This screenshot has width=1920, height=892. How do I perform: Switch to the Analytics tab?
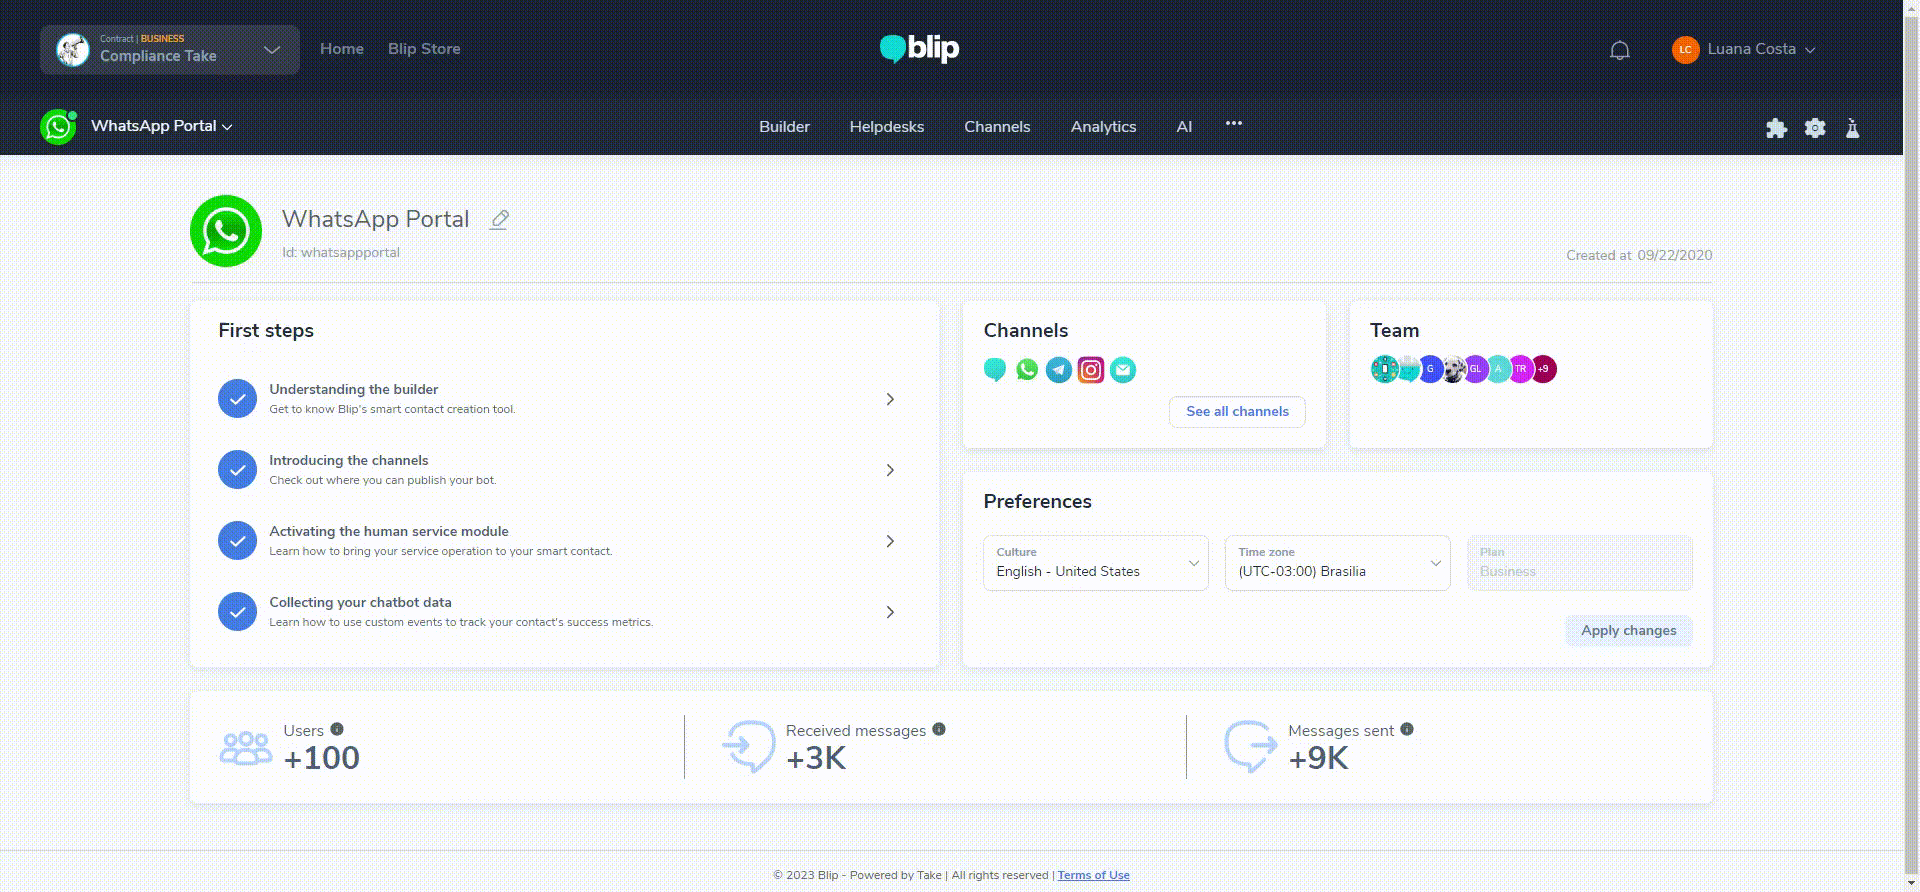[1103, 127]
